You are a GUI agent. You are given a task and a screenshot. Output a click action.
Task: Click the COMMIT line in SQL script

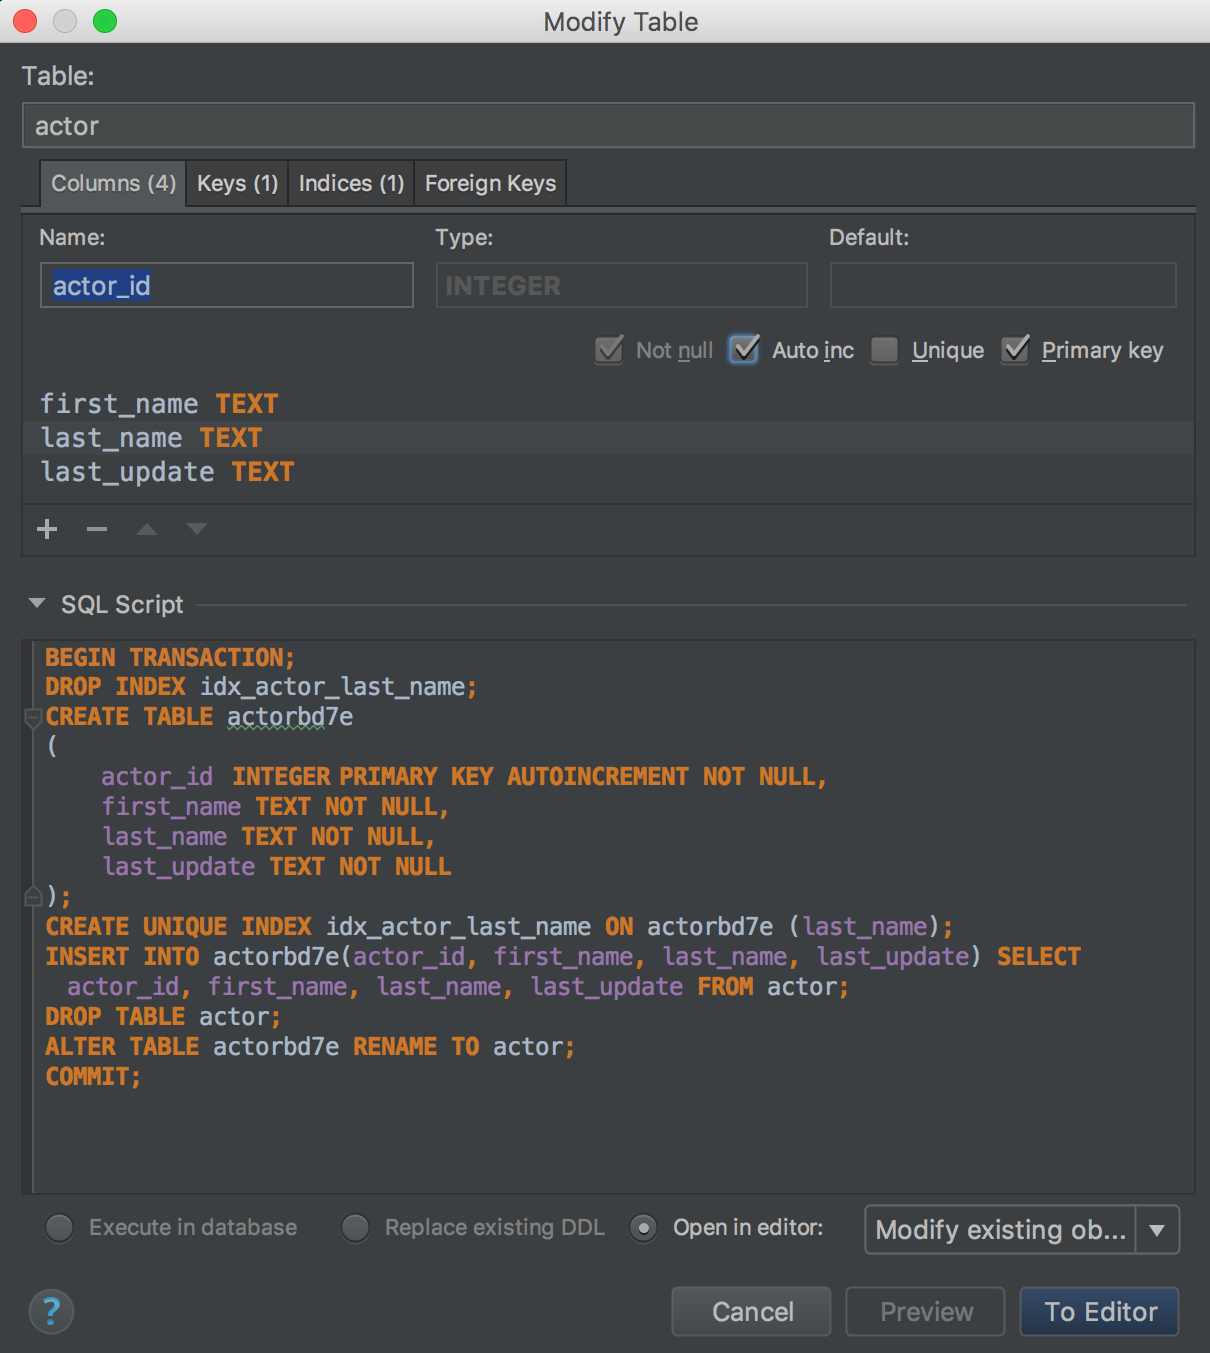[x=93, y=1077]
